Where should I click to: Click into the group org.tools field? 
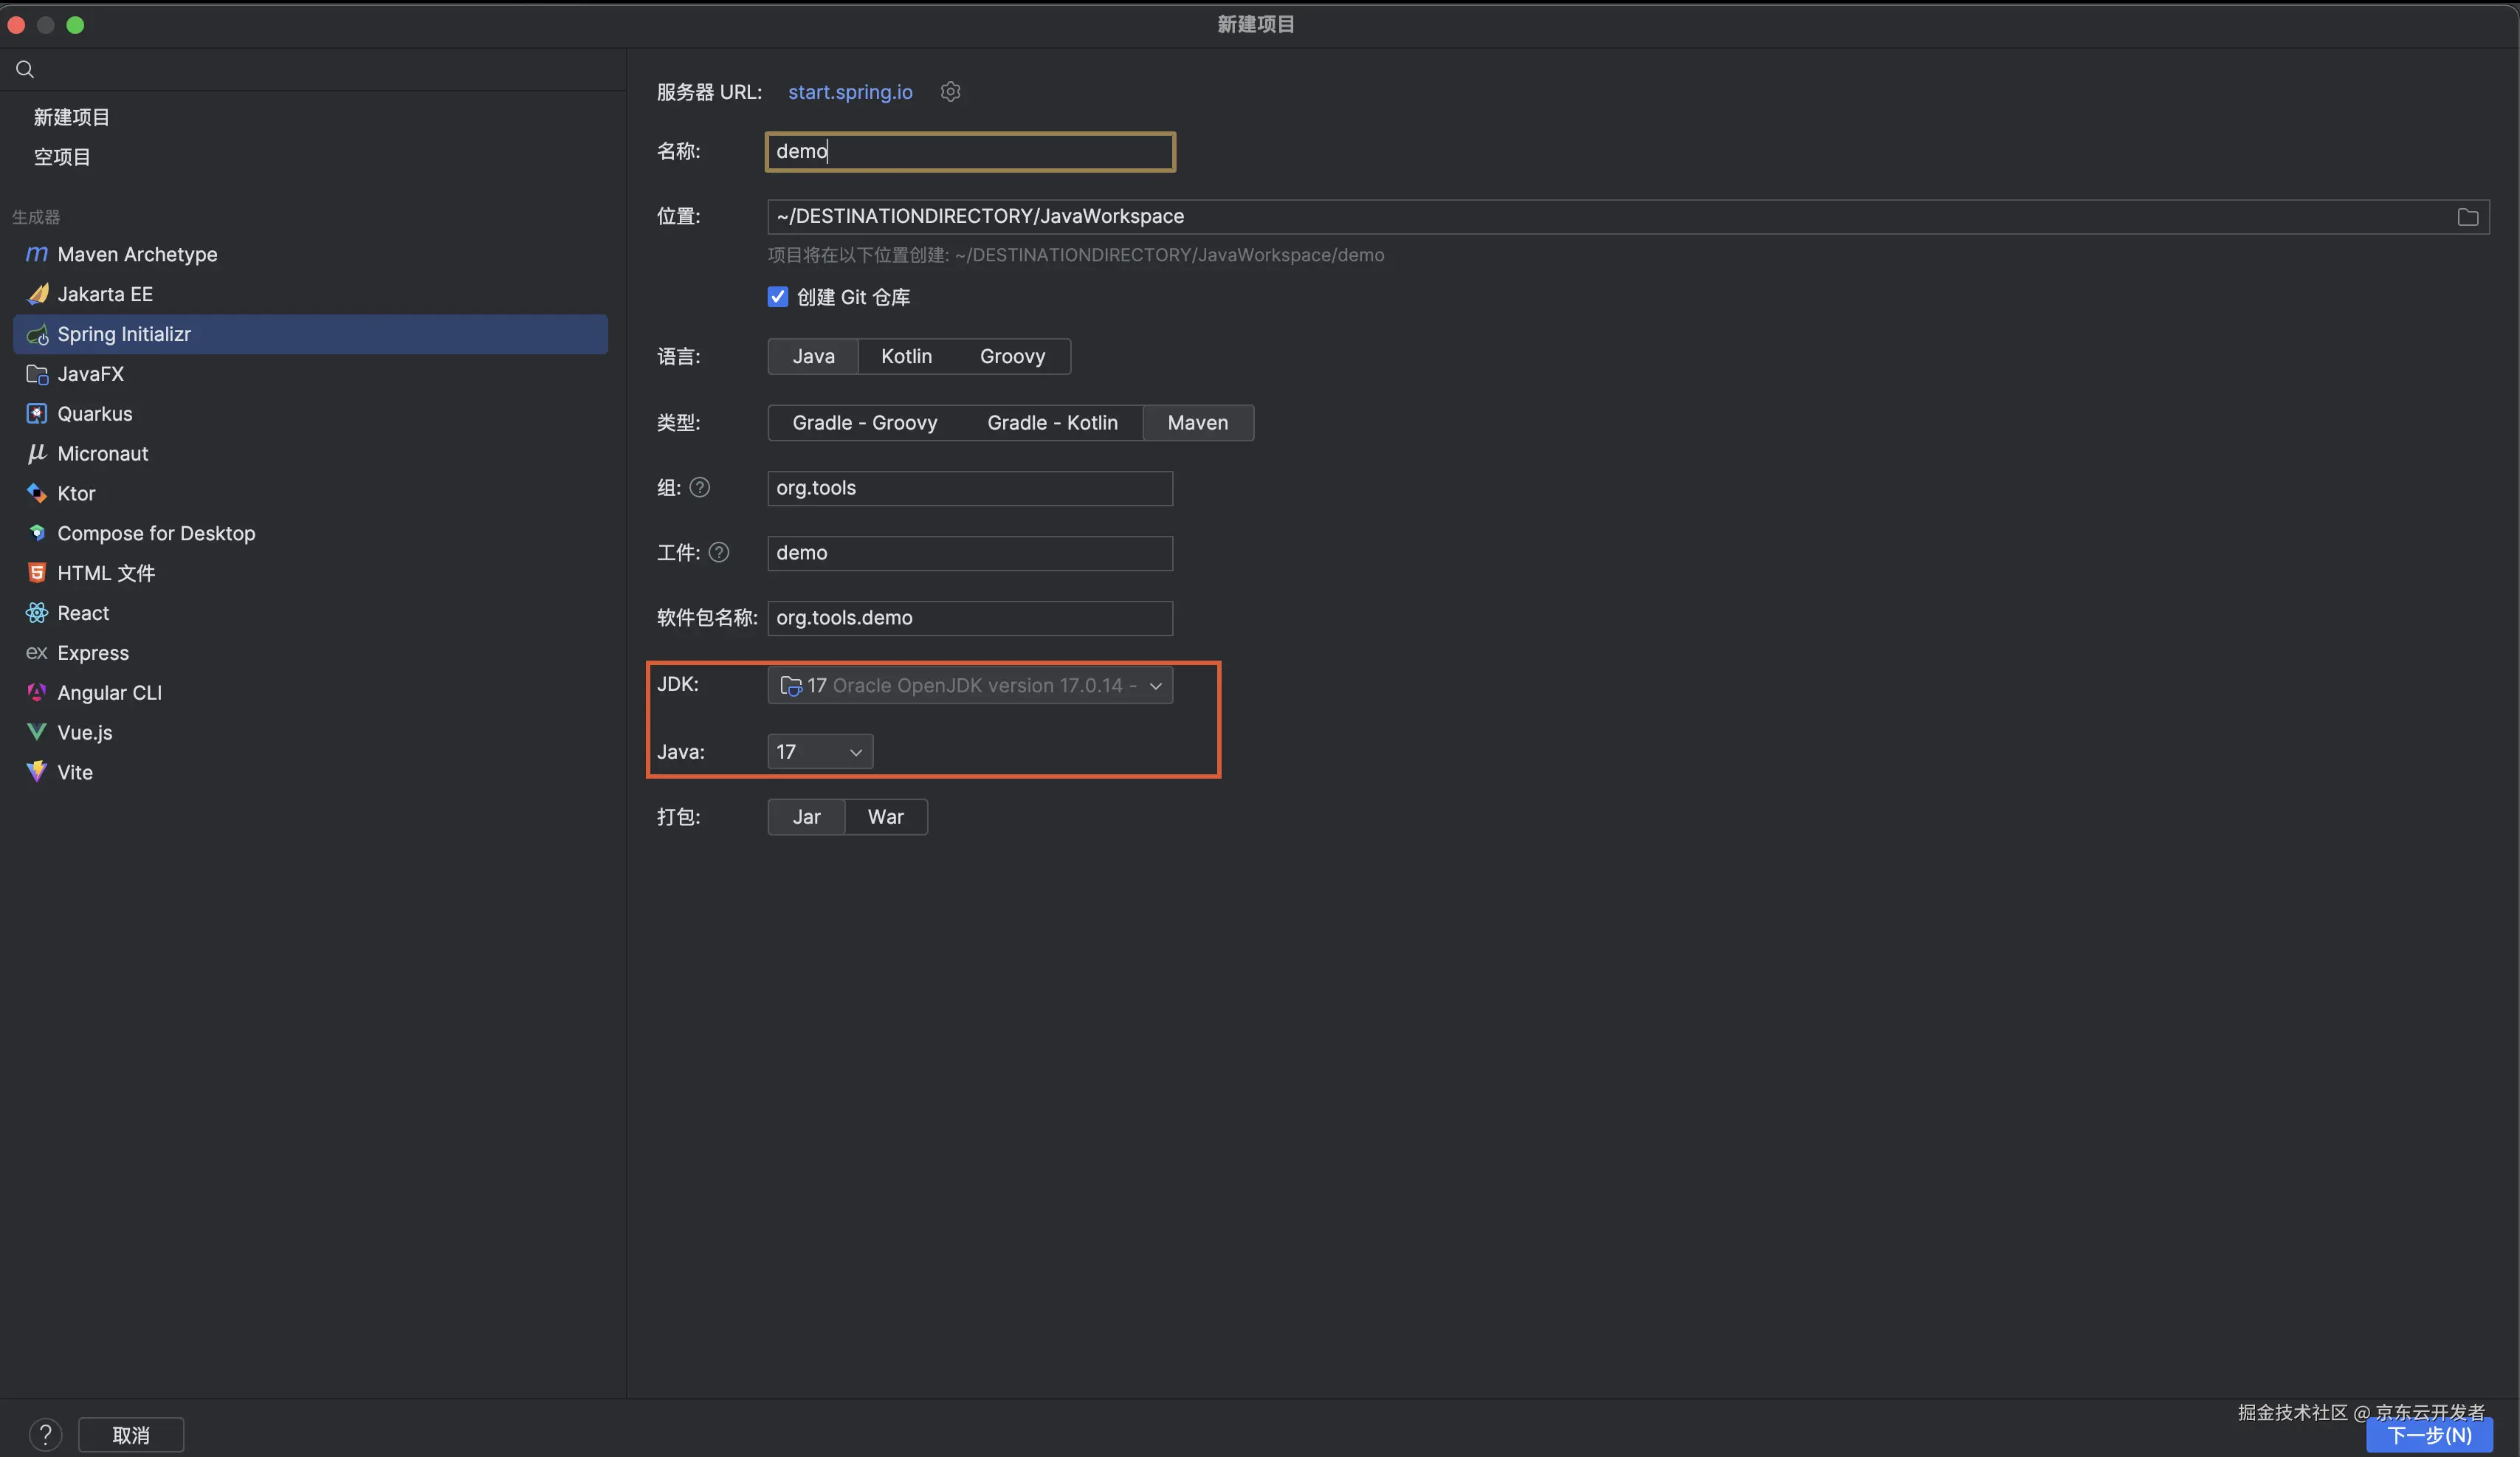969,488
